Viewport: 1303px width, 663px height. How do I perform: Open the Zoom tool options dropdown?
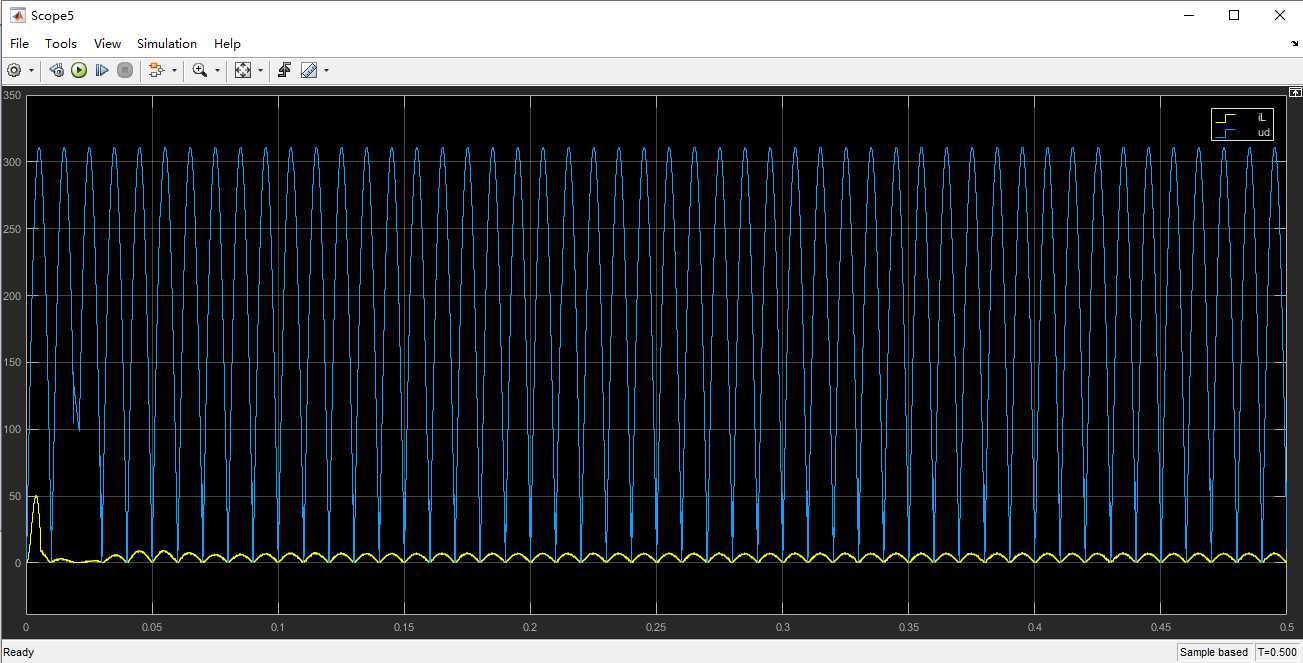(x=217, y=70)
